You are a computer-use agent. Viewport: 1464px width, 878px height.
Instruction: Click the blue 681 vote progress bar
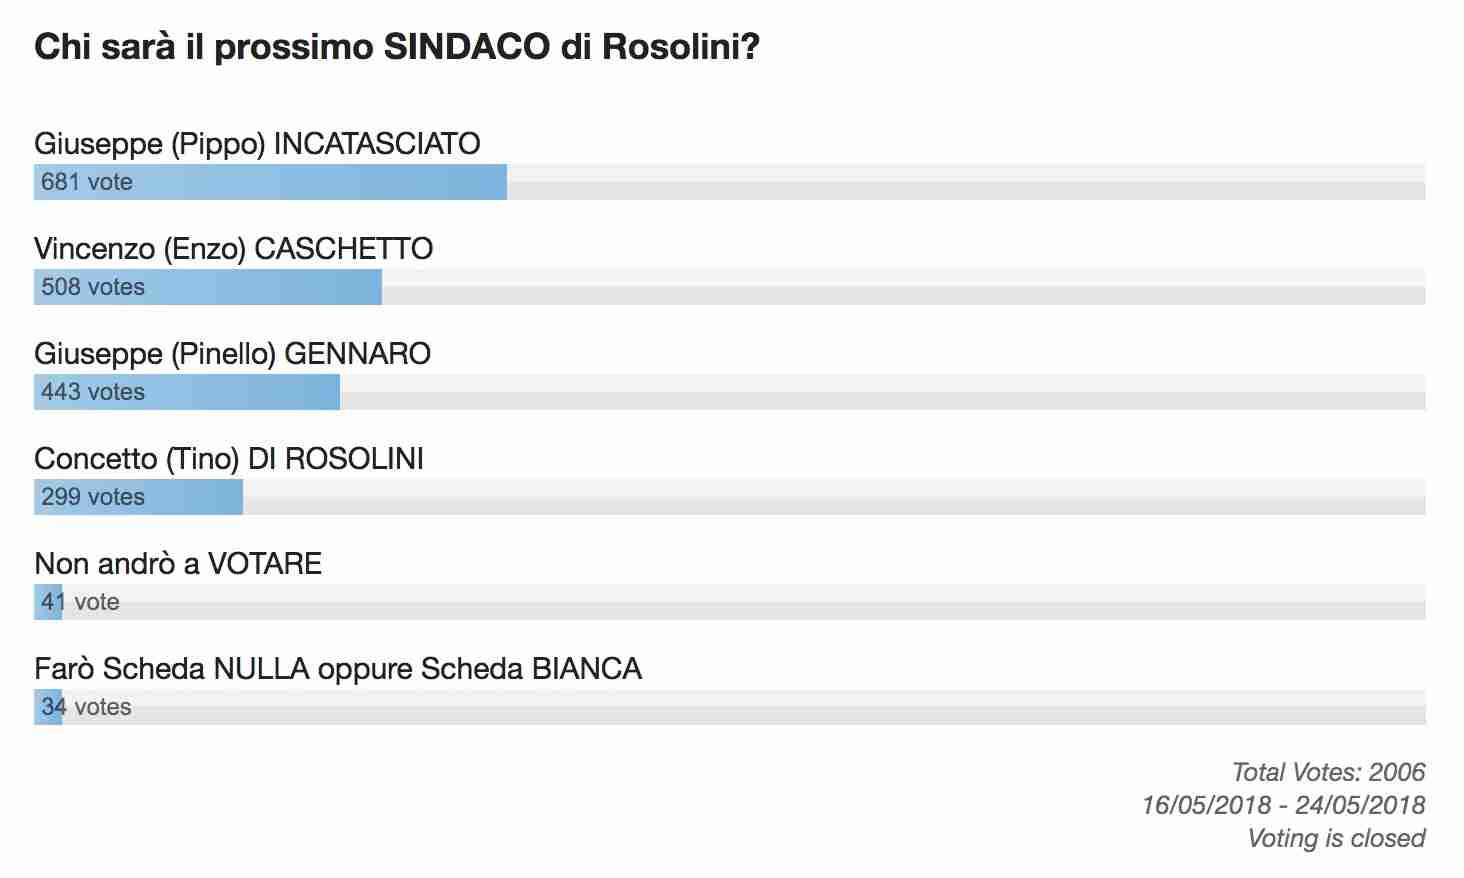(270, 182)
